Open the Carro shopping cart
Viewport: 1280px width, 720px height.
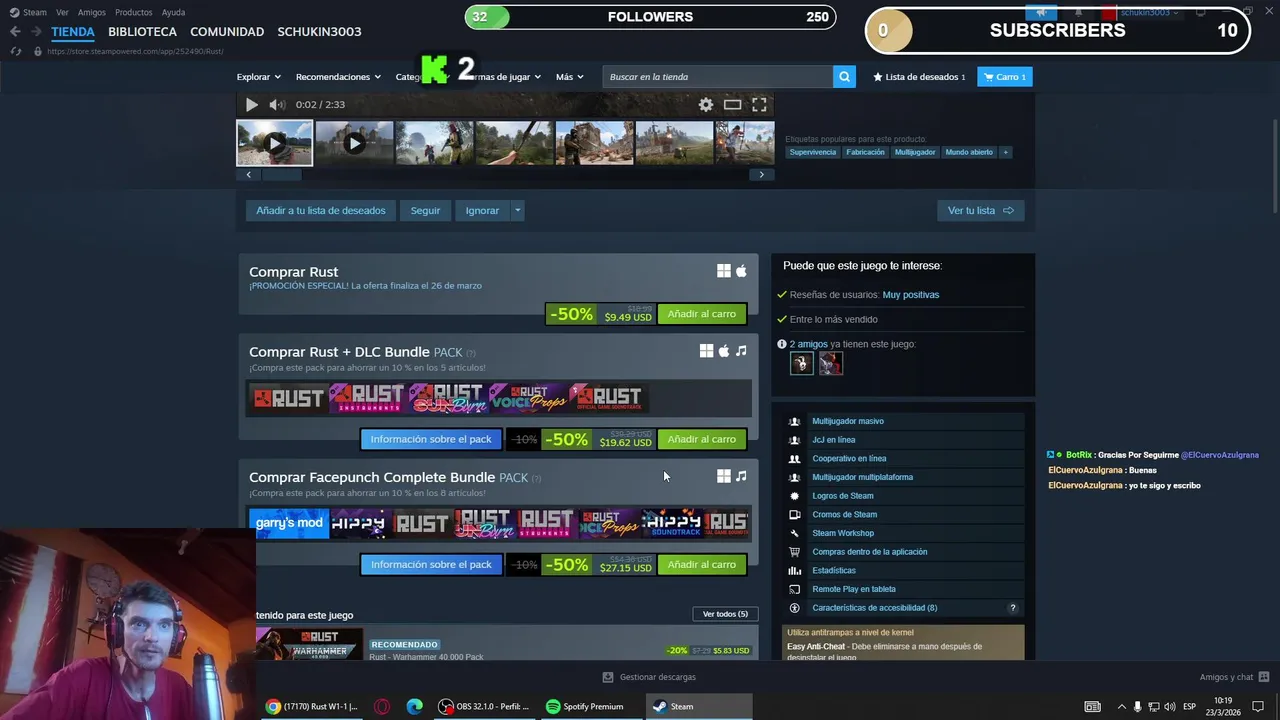coord(1004,77)
